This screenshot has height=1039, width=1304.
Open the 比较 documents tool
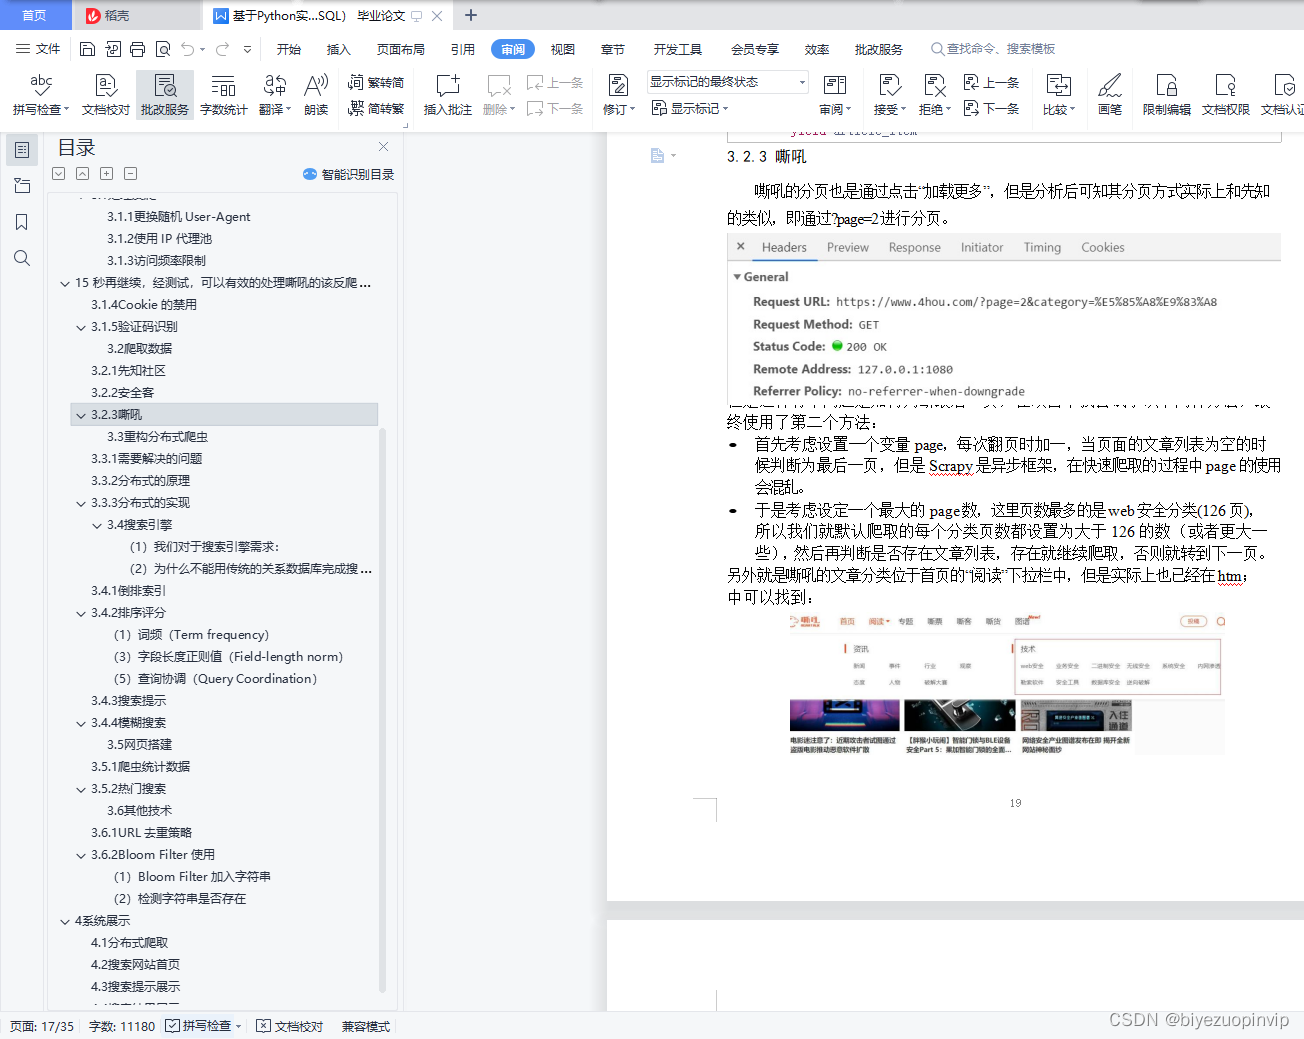coord(1058,95)
